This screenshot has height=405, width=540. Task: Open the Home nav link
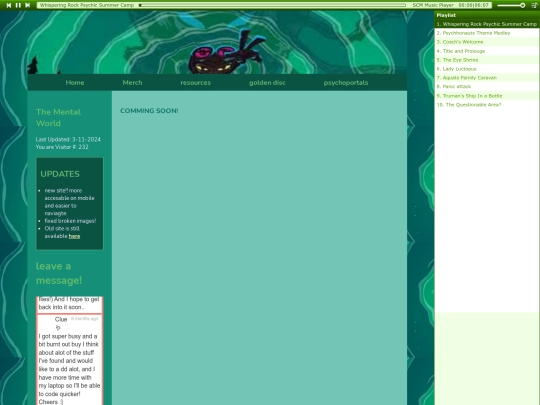point(75,83)
